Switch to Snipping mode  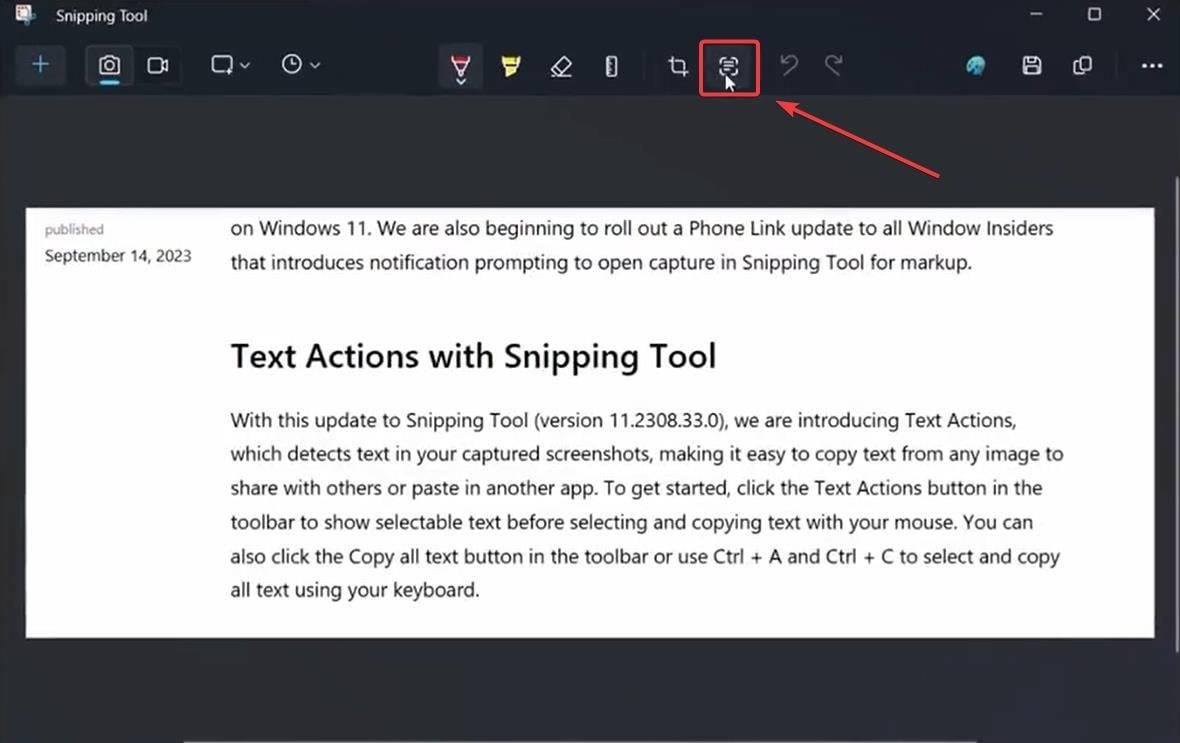[x=107, y=65]
